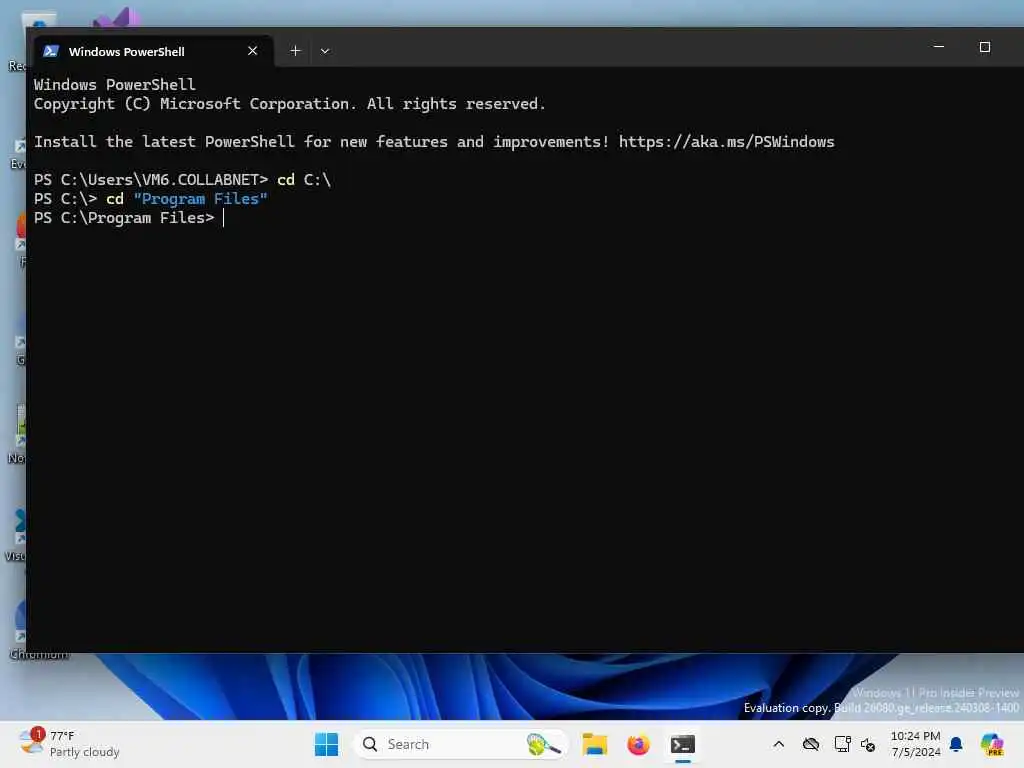Open network status tray icon
The width and height of the screenshot is (1024, 768).
842,744
